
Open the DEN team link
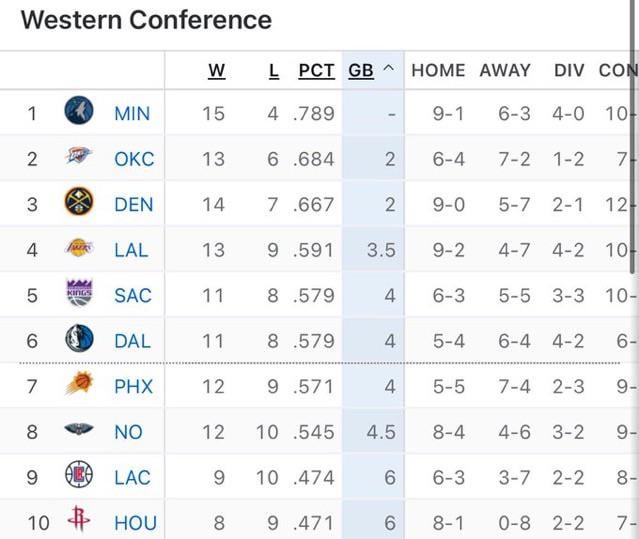(x=134, y=204)
